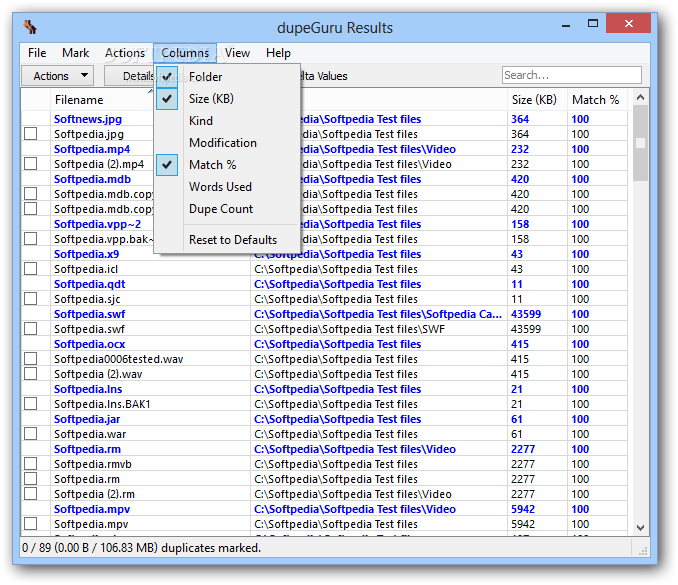678x585 pixels.
Task: Close the dupeGuru Results window
Action: [628, 23]
